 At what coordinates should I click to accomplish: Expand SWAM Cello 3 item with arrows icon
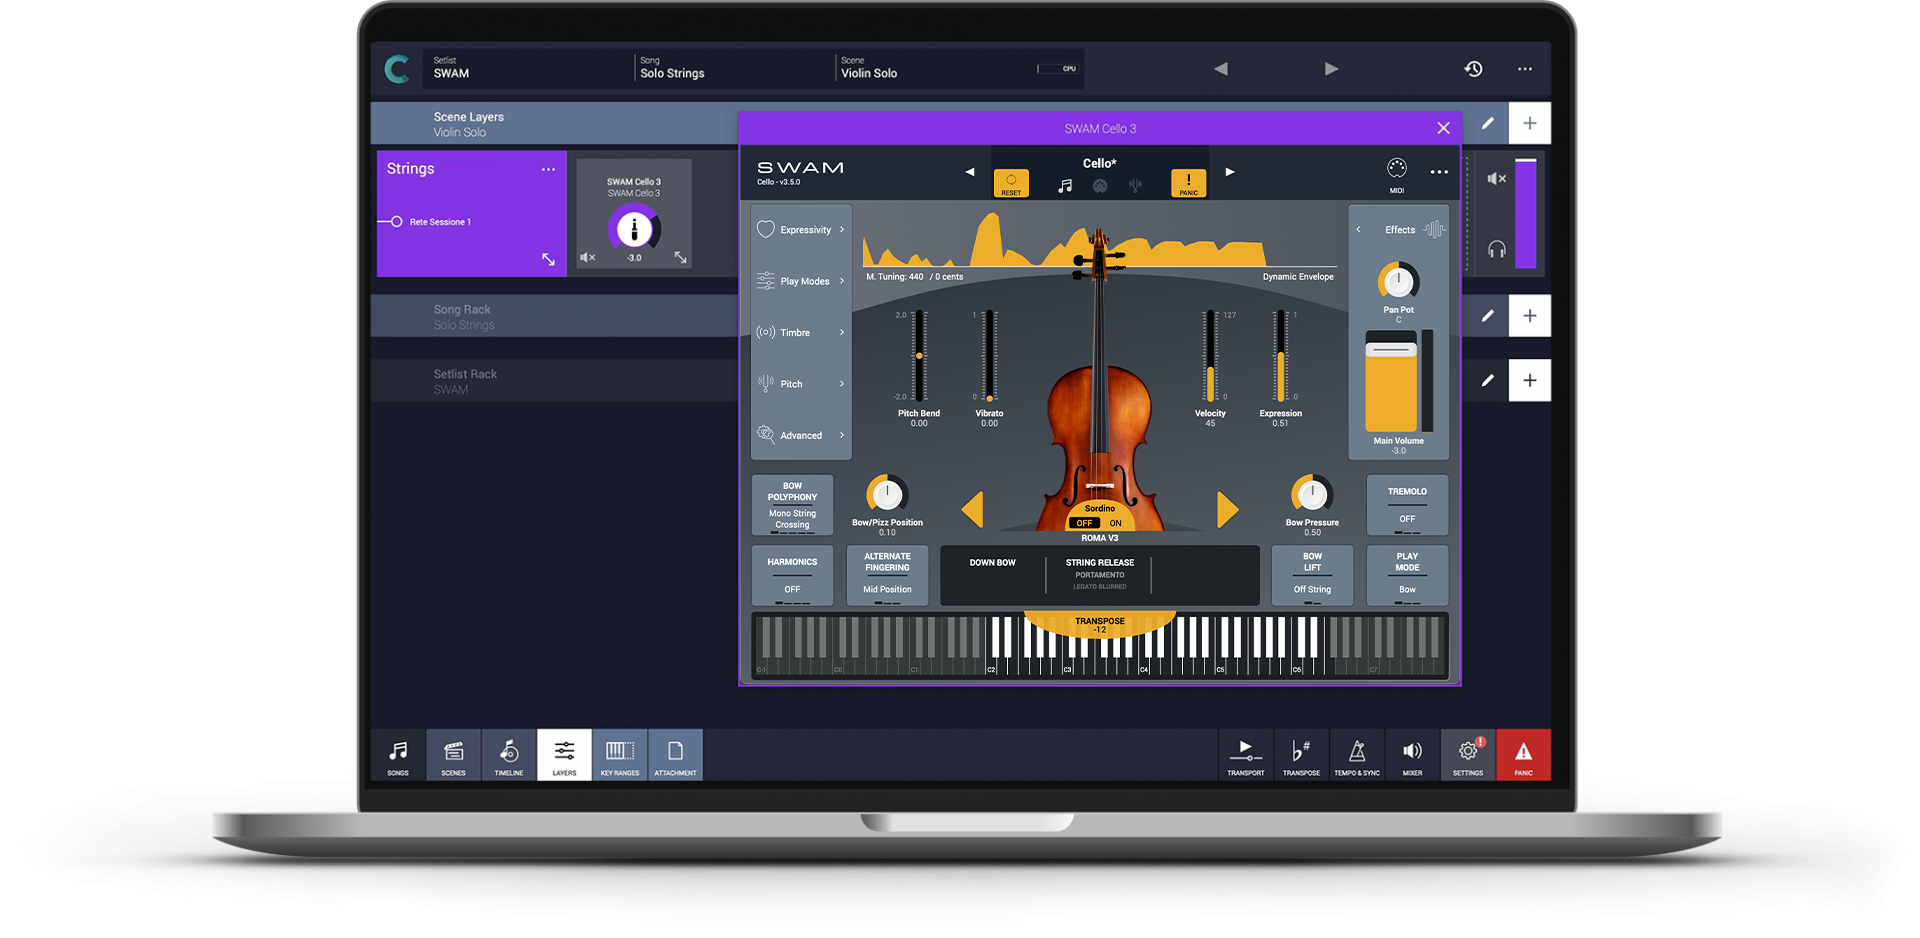[680, 257]
